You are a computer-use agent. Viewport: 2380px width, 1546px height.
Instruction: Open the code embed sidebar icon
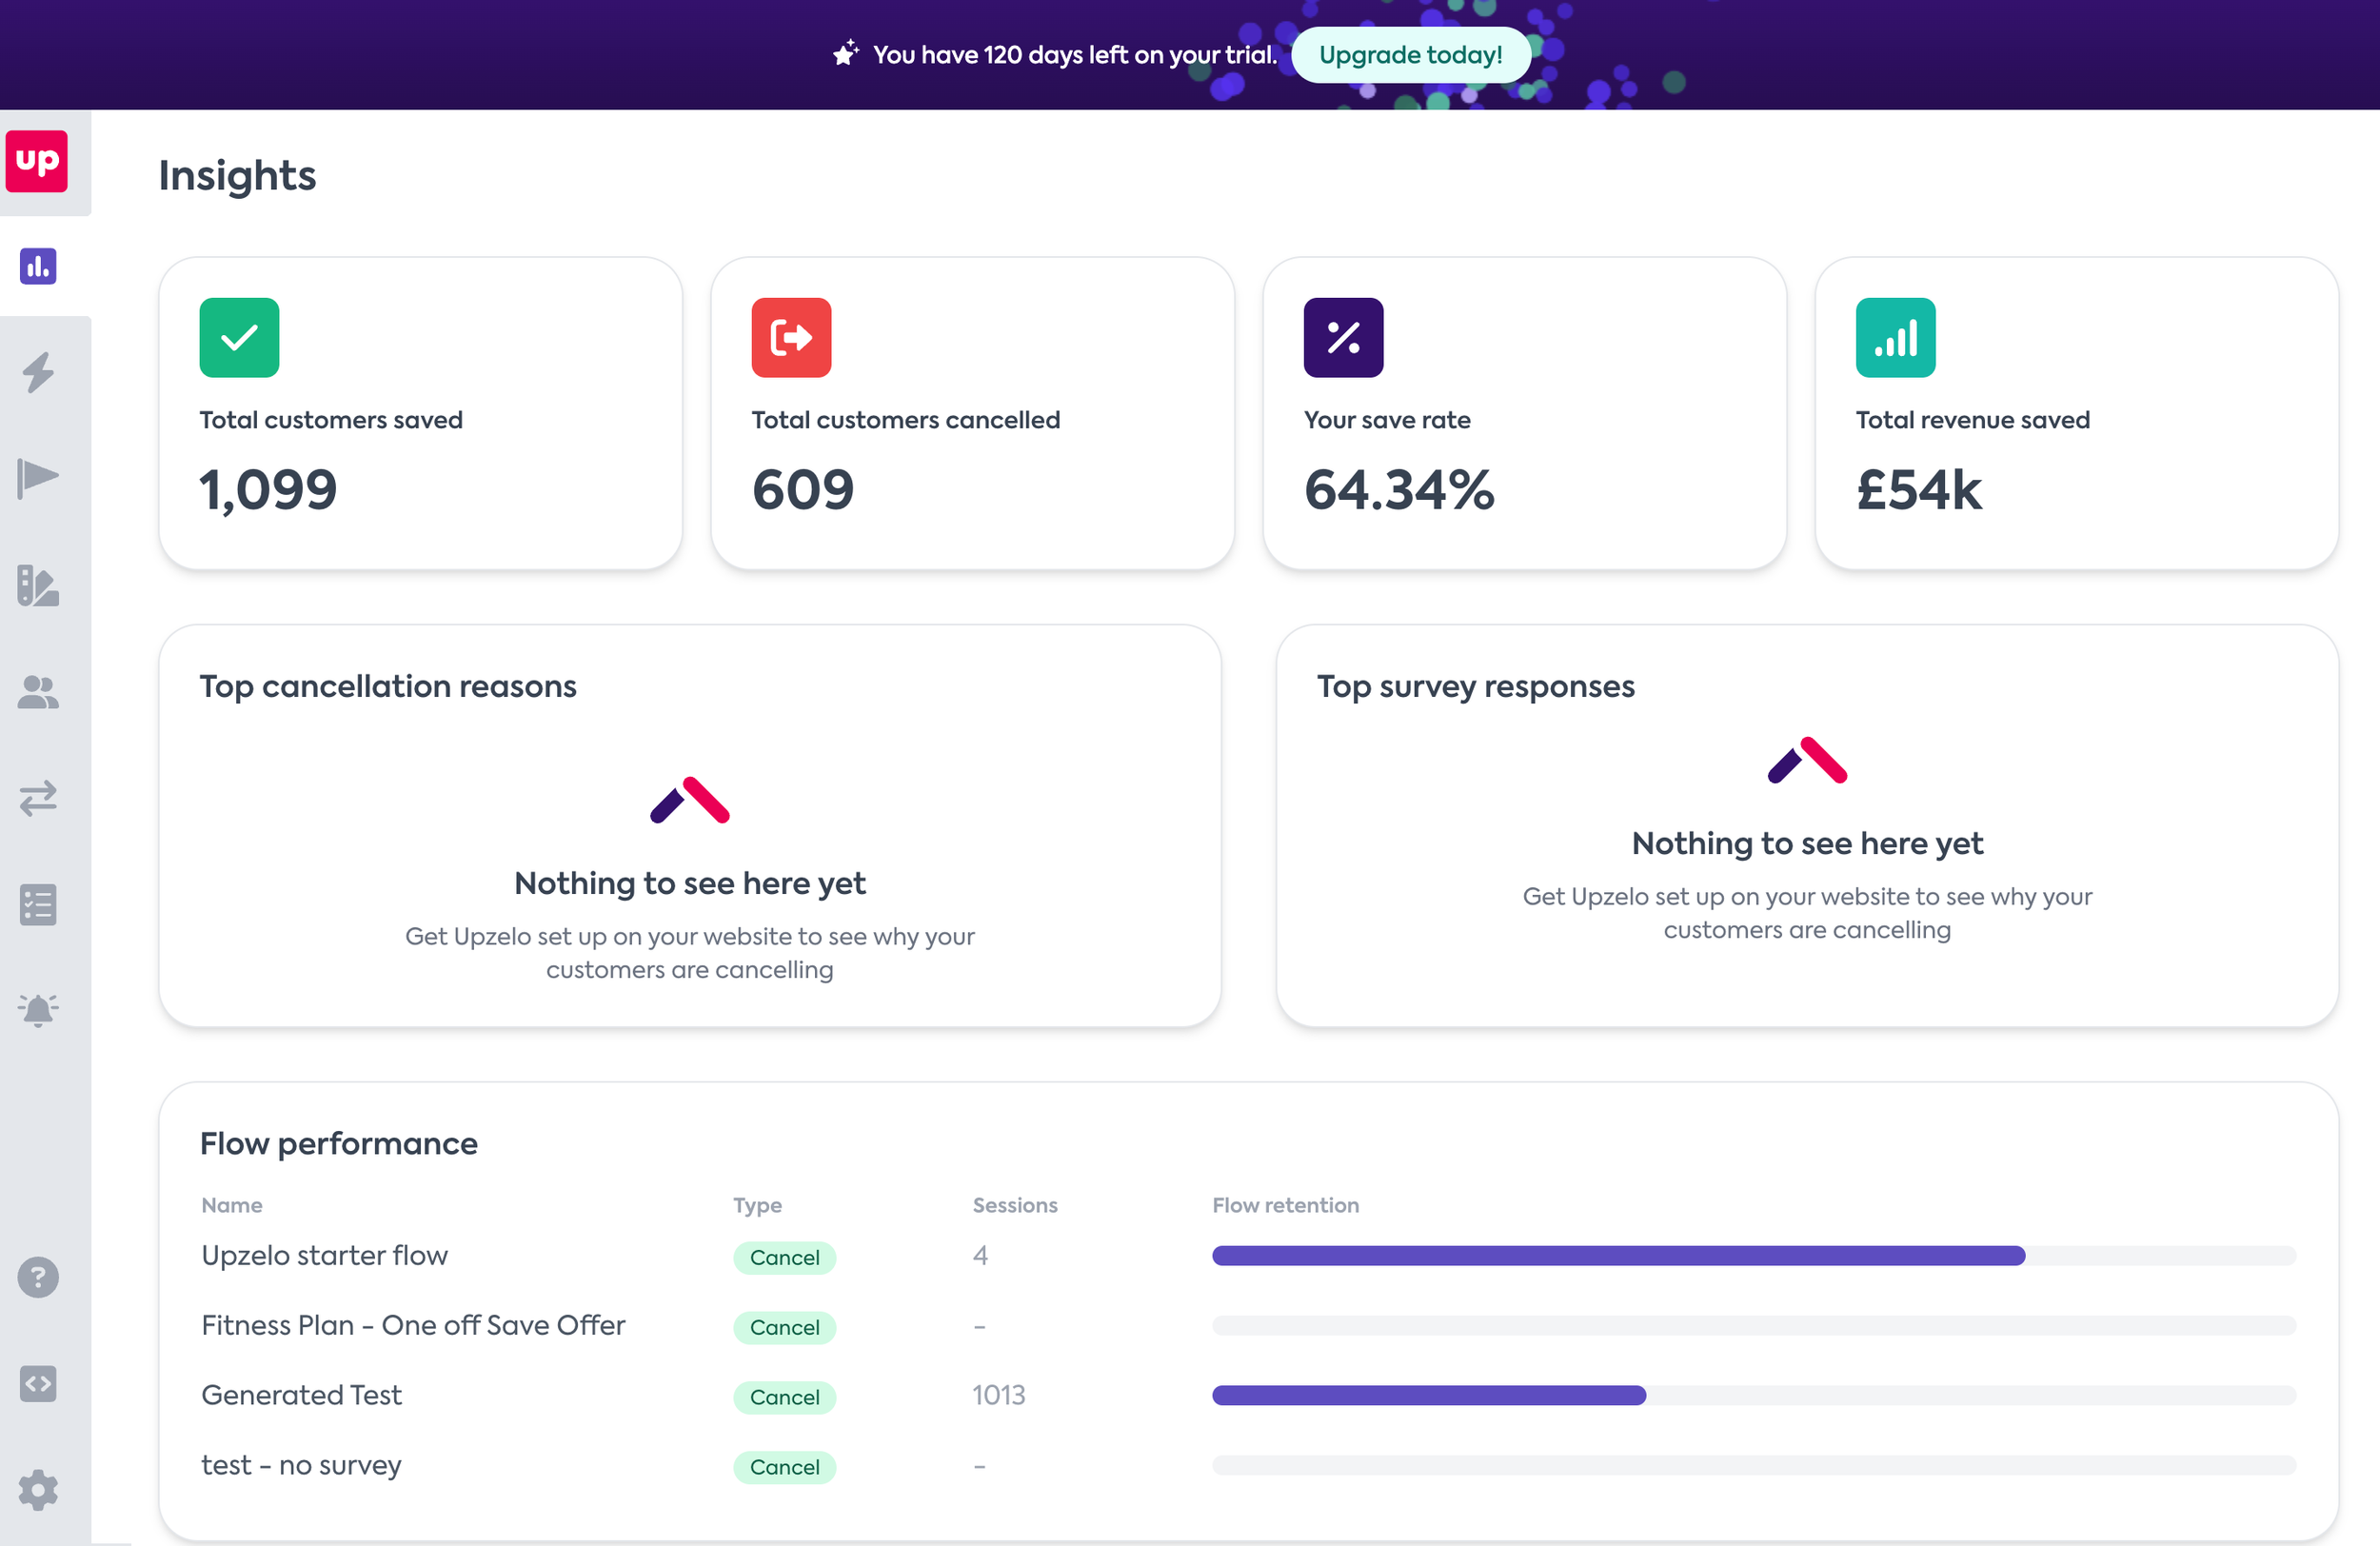click(38, 1384)
